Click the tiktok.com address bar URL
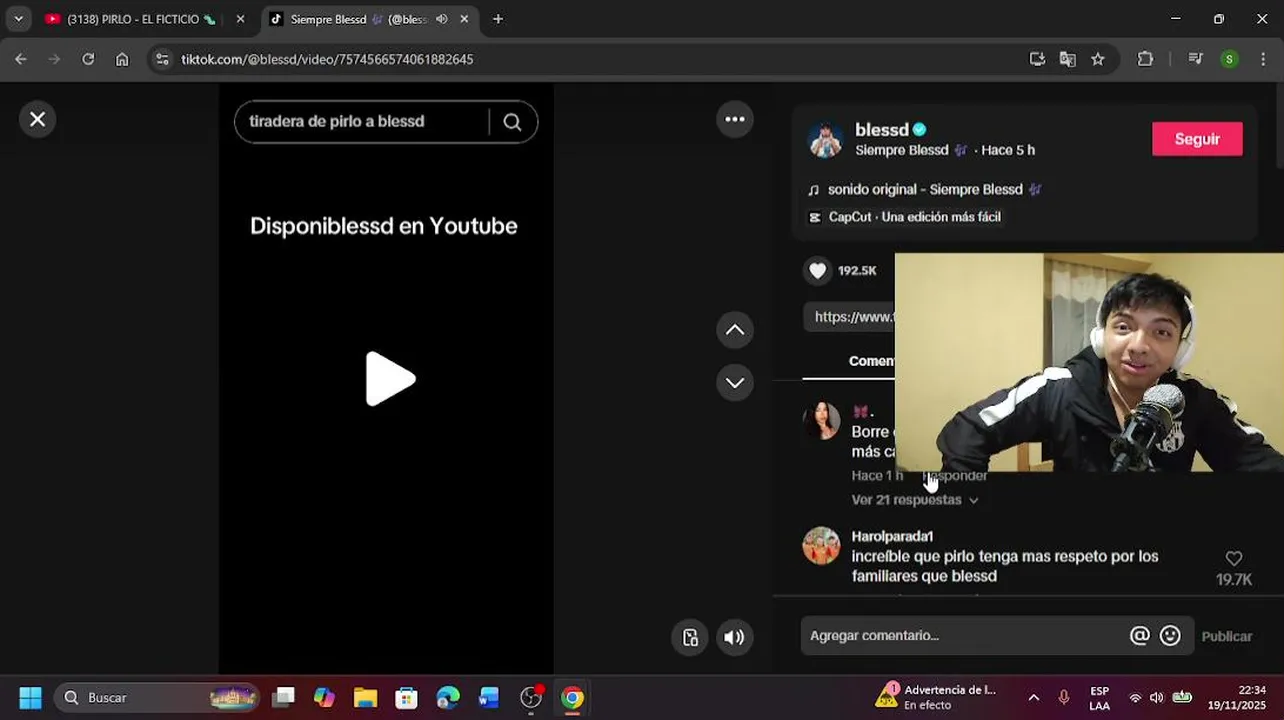The height and width of the screenshot is (720, 1284). pos(327,59)
